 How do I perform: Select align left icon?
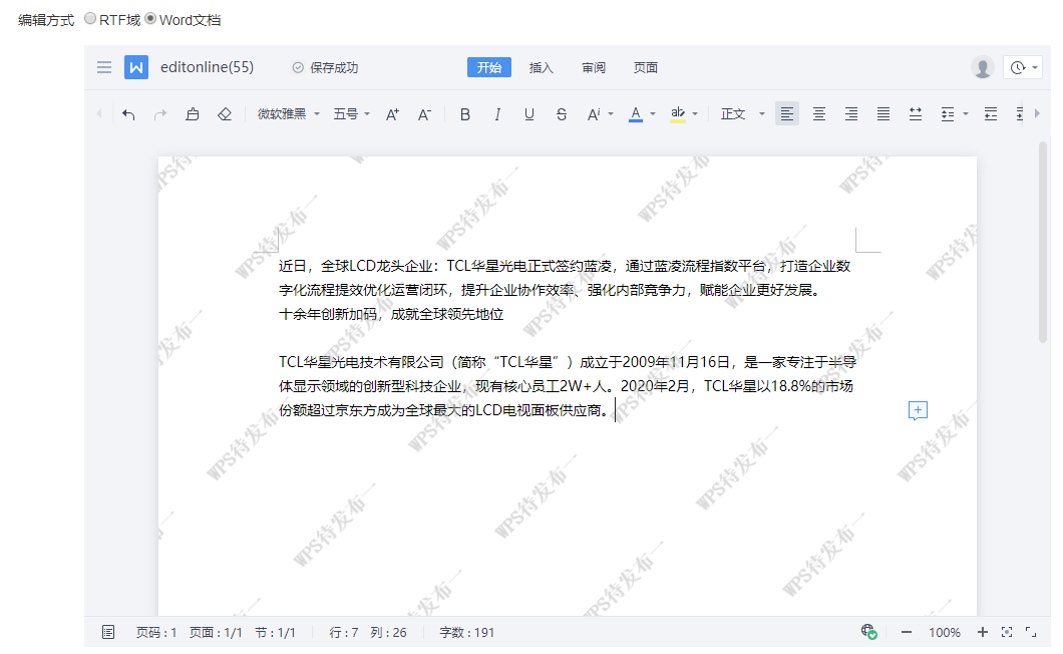click(x=786, y=114)
